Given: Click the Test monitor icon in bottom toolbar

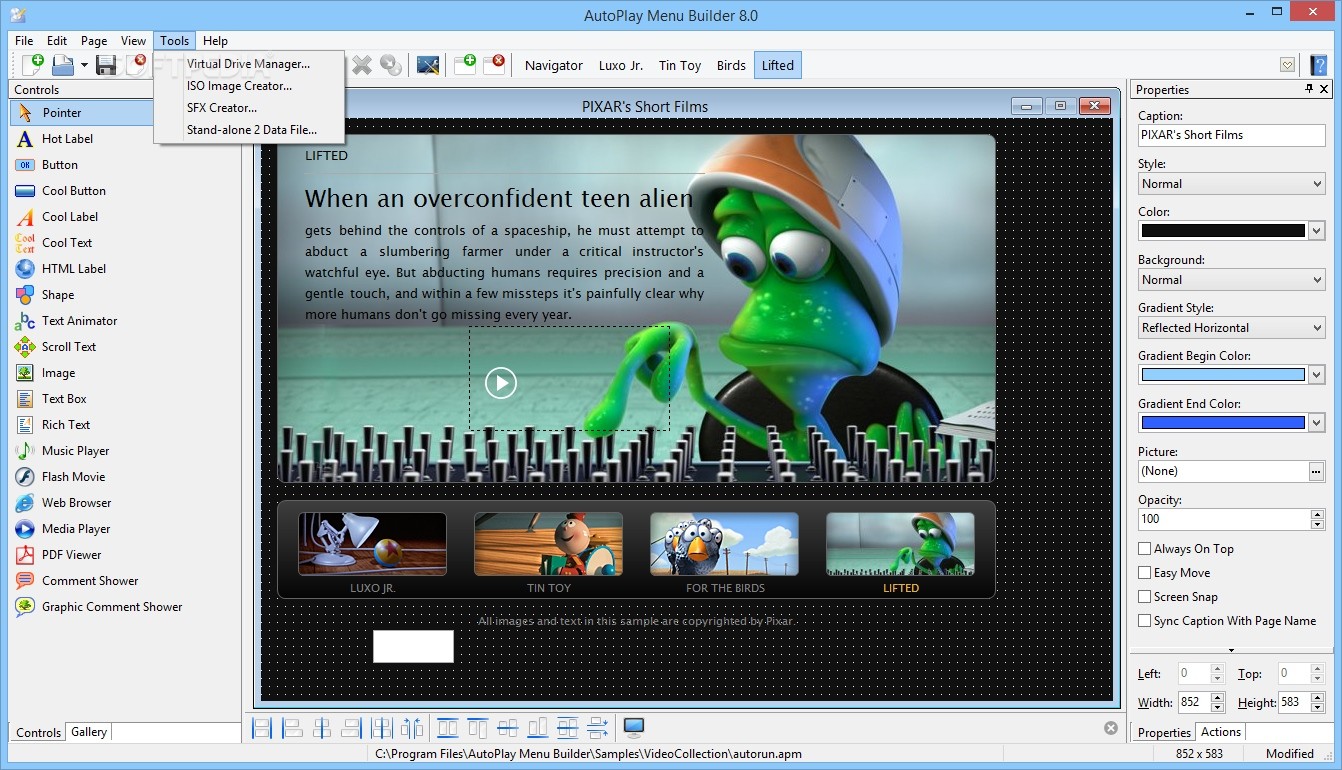Looking at the screenshot, I should [633, 728].
